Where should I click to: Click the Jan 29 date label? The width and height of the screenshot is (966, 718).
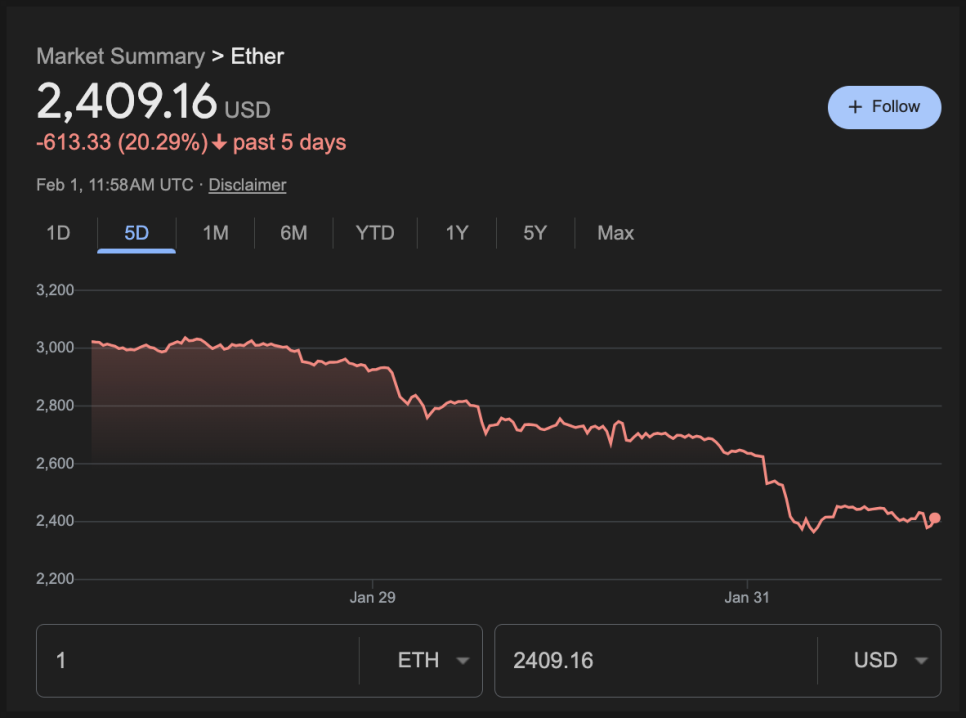tap(372, 598)
